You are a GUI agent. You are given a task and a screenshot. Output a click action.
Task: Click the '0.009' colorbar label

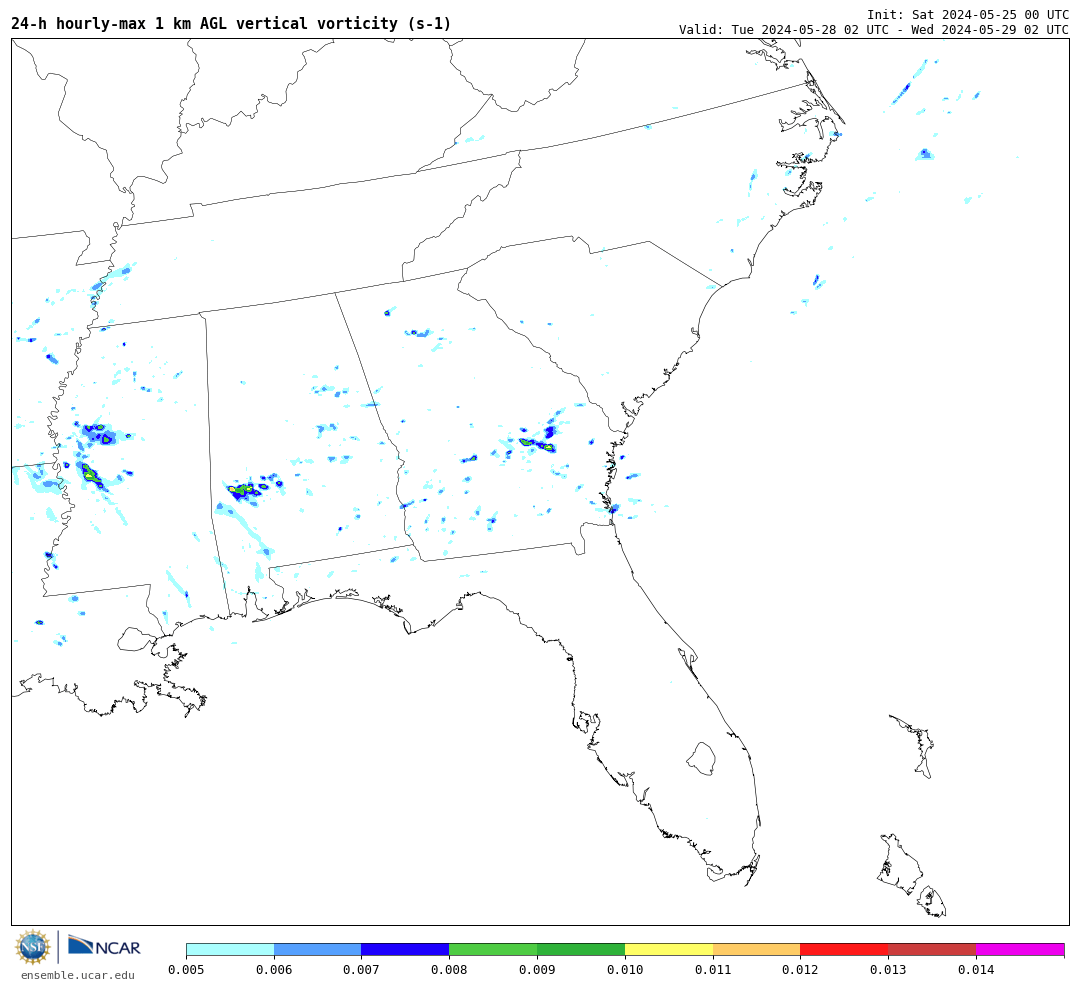click(537, 969)
